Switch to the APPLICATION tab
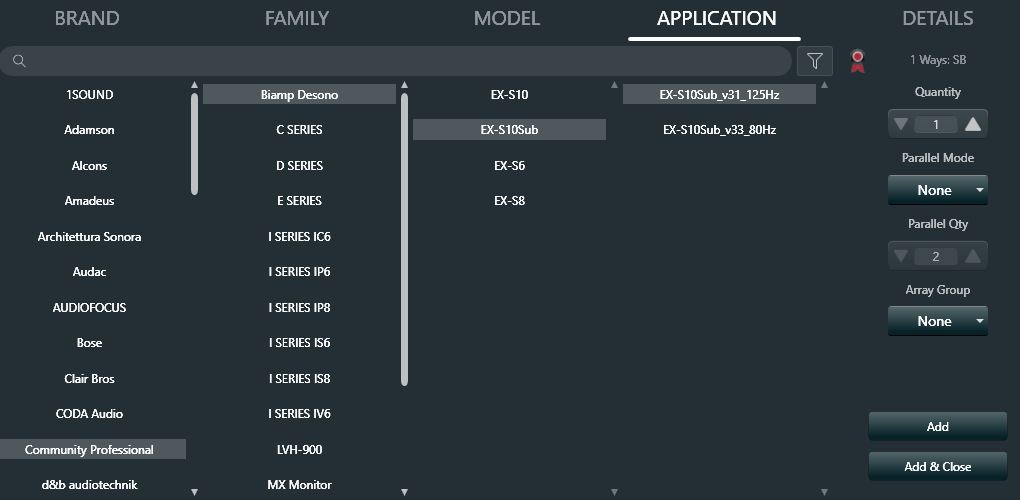This screenshot has height=500, width=1020. tap(716, 18)
